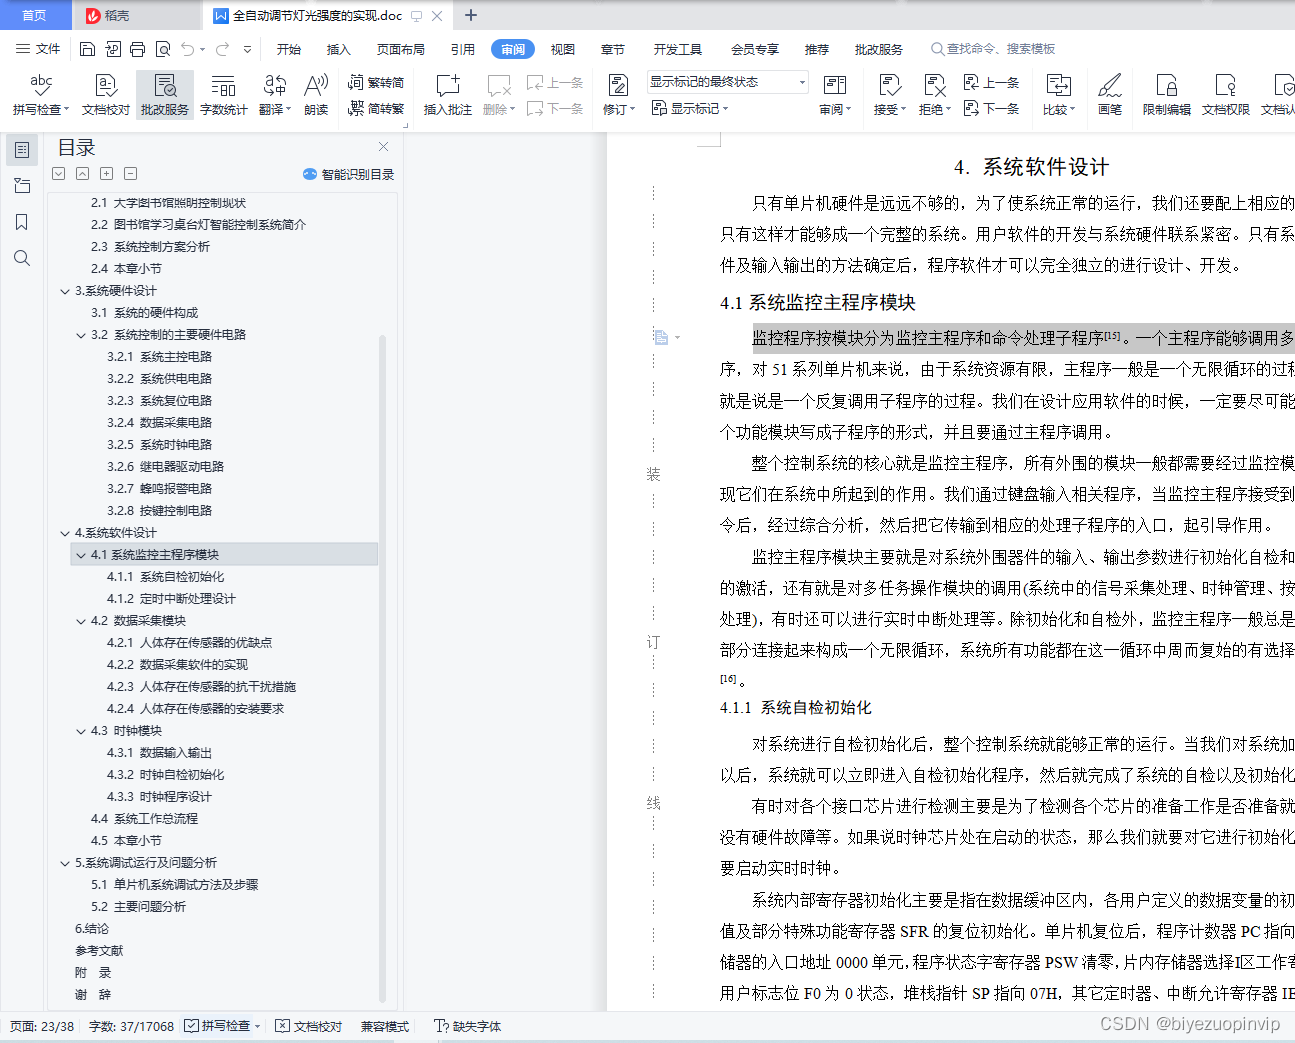Collapse 5.系统调试运行及问题分析 node
The image size is (1295, 1043).
(x=65, y=863)
